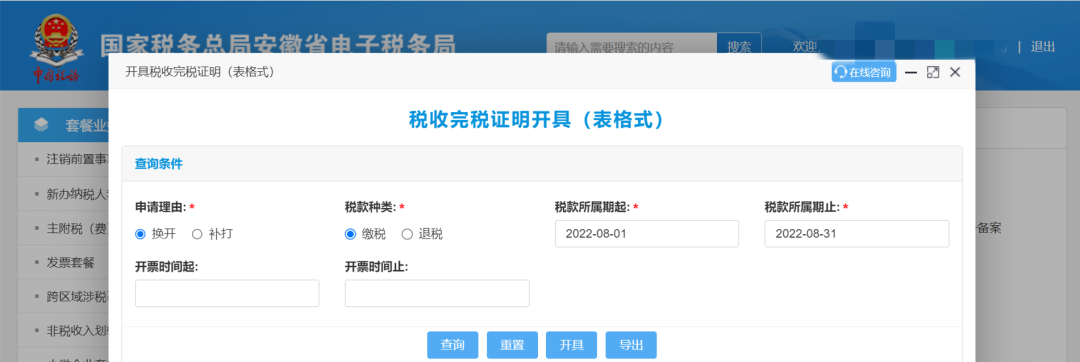
Task: Open 税款所属期起 date field
Action: tap(647, 234)
